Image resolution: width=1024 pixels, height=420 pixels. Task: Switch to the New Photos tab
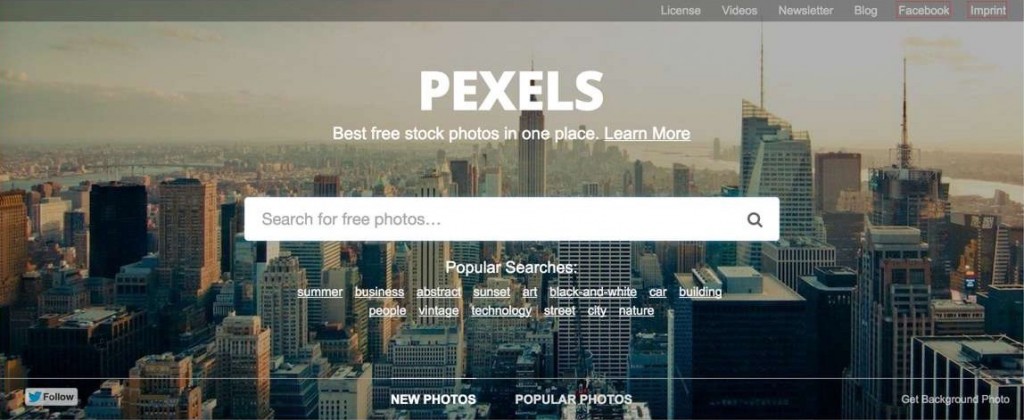coord(433,399)
